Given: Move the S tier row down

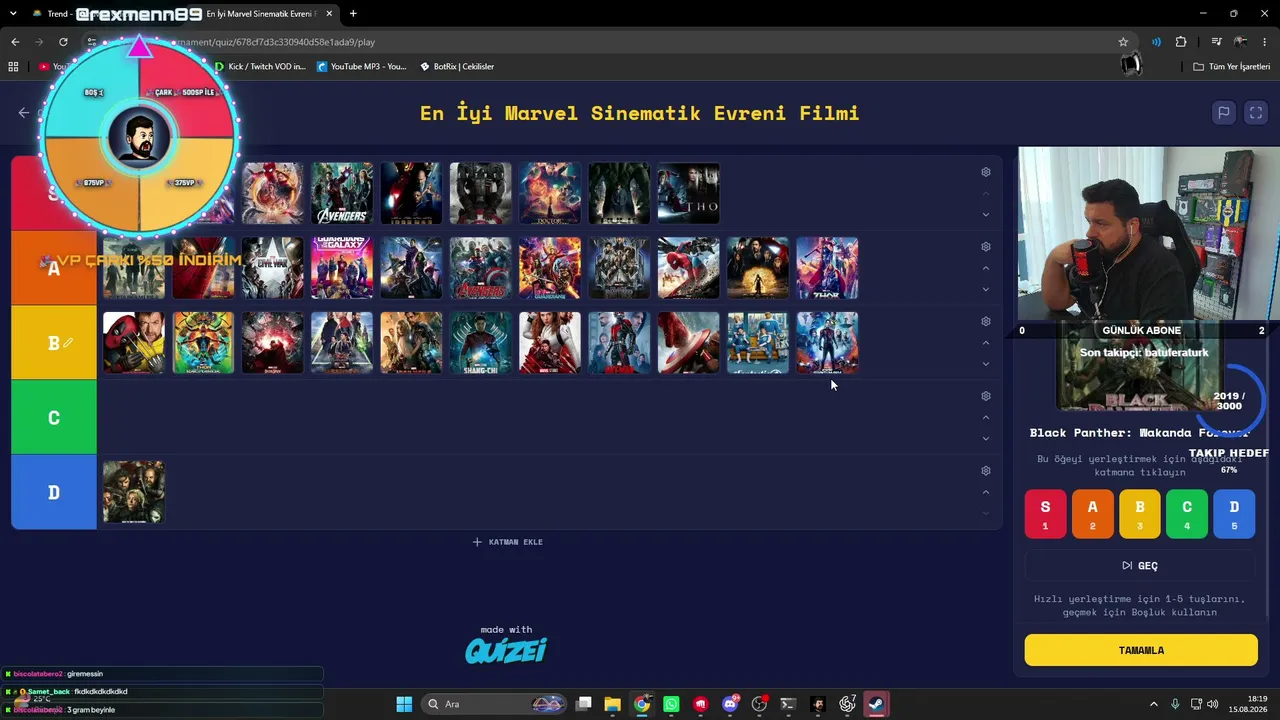Looking at the screenshot, I should pyautogui.click(x=986, y=214).
